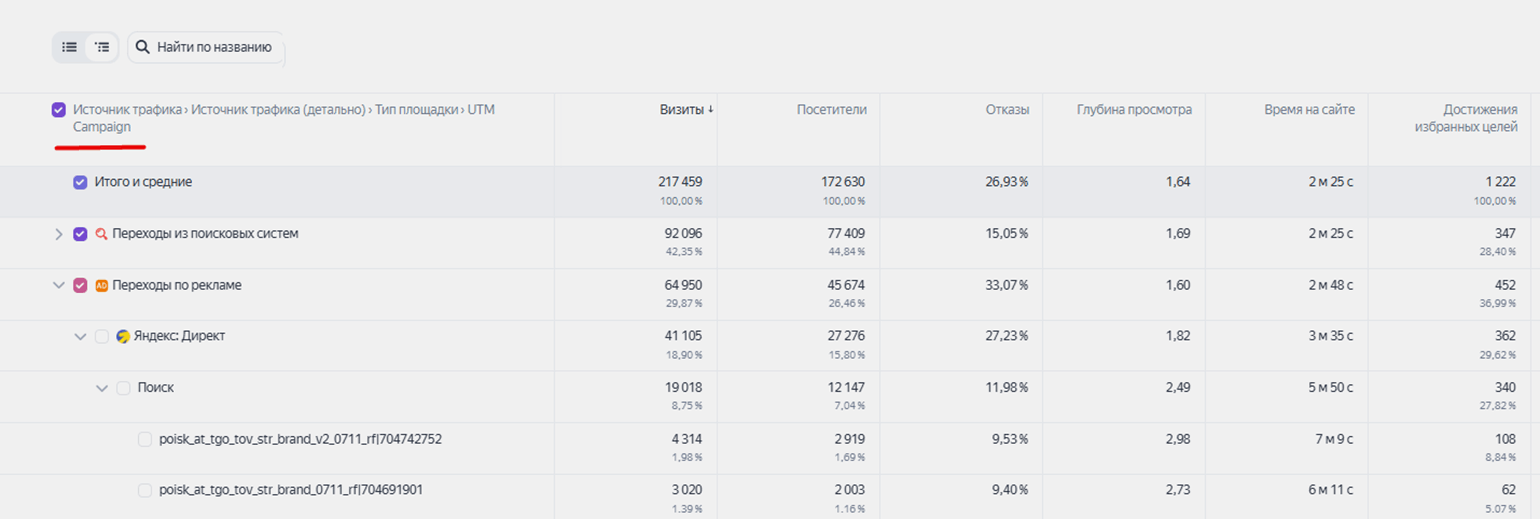Screen dimensions: 1540x519
Task: Switch to flat list view icon
Action: tap(69, 47)
